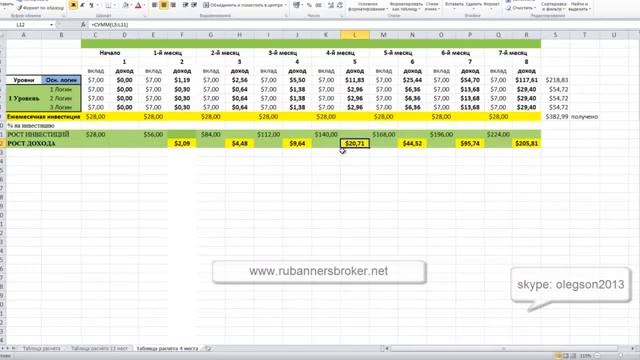Toggle center alignment button
The image size is (640, 360).
[164, 5]
